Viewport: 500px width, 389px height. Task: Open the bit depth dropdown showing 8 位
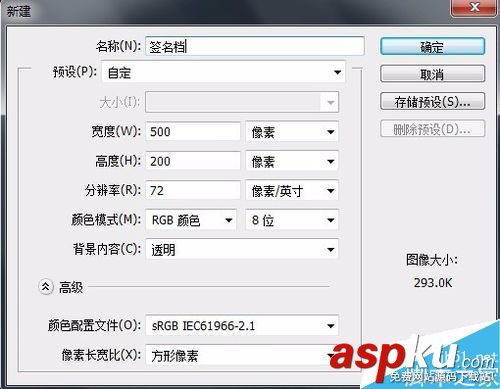[292, 220]
